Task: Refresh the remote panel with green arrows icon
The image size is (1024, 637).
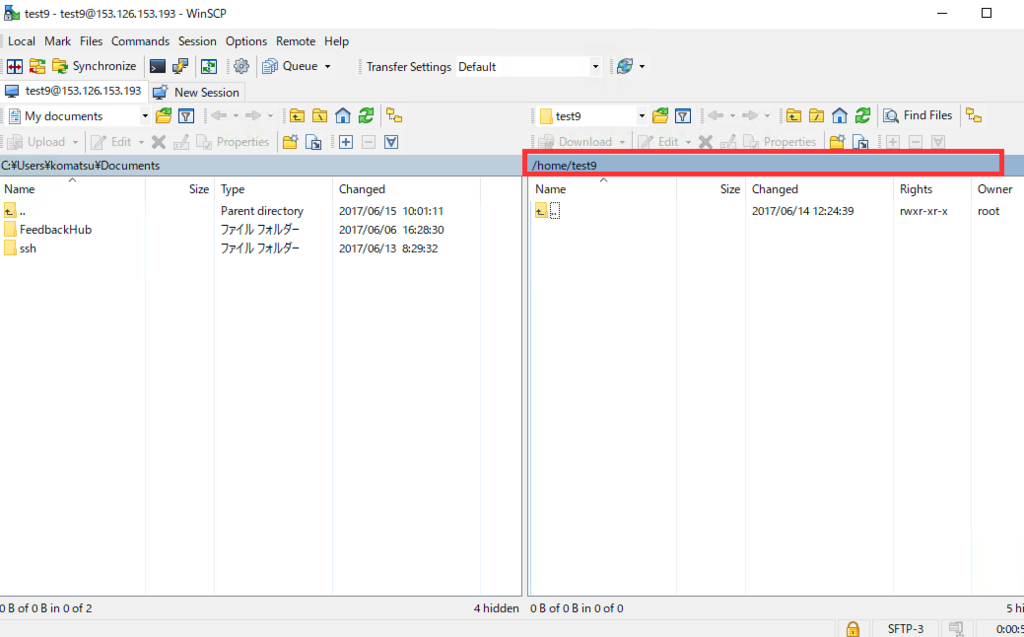Action: [863, 116]
